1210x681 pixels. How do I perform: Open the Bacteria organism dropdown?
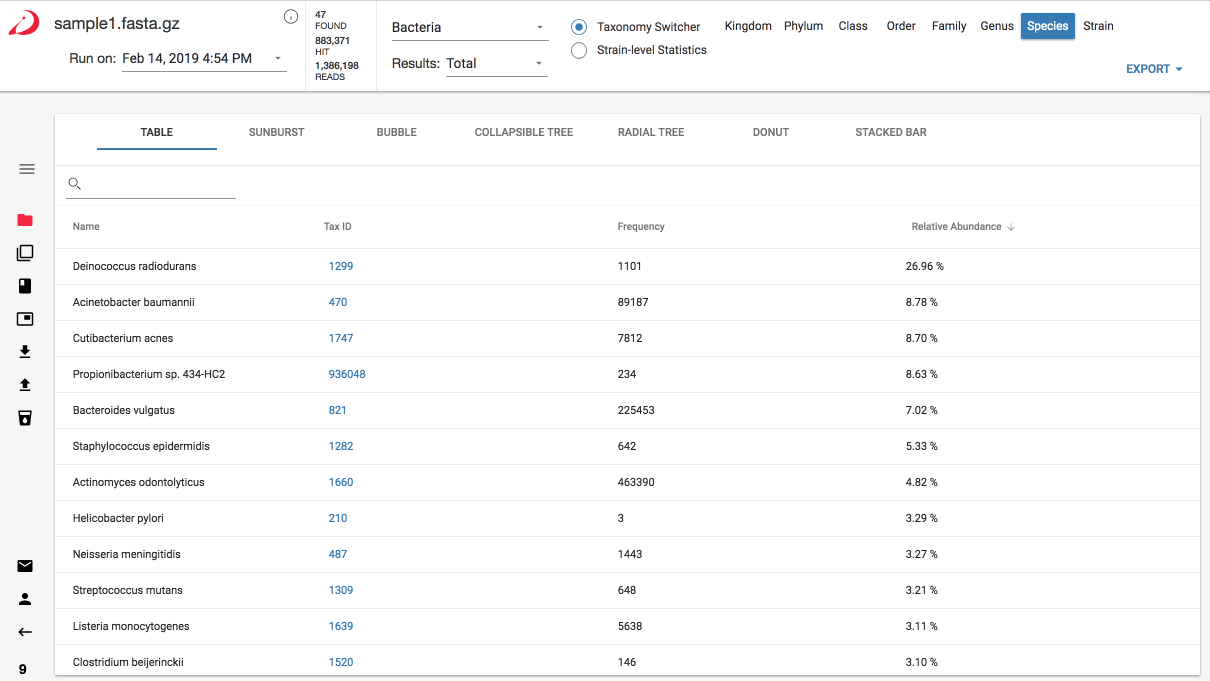(x=469, y=28)
